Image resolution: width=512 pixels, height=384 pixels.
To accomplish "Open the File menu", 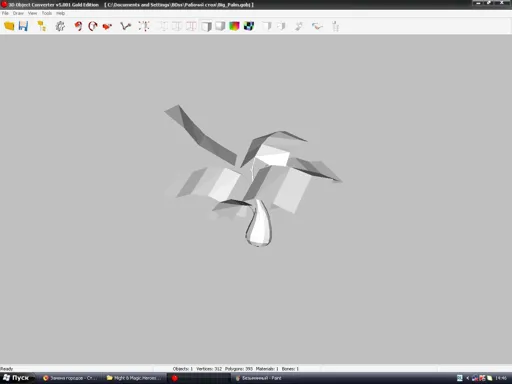I will pyautogui.click(x=5, y=13).
